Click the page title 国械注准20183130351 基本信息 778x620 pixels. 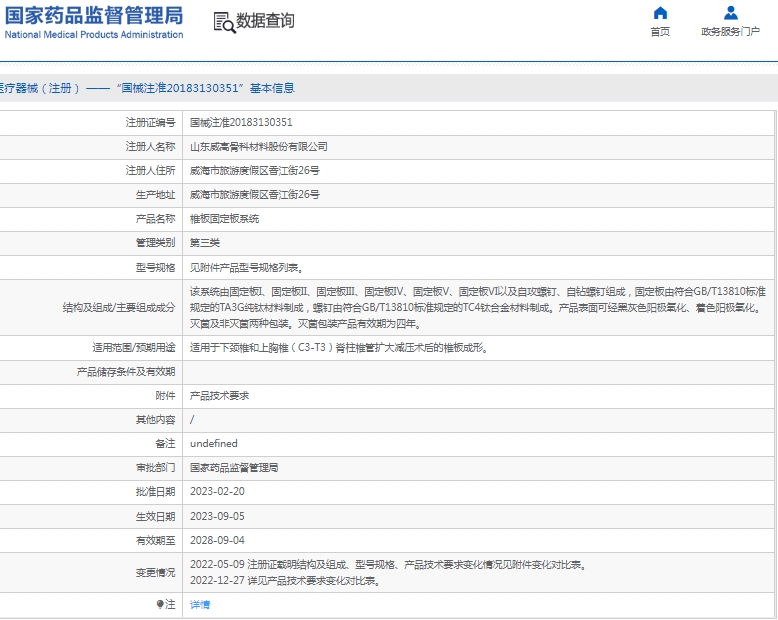coord(205,88)
